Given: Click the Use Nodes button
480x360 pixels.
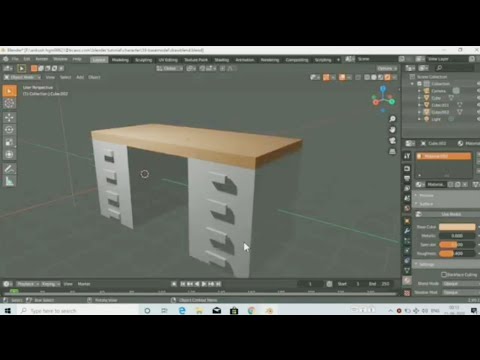Looking at the screenshot, I should [x=451, y=214].
